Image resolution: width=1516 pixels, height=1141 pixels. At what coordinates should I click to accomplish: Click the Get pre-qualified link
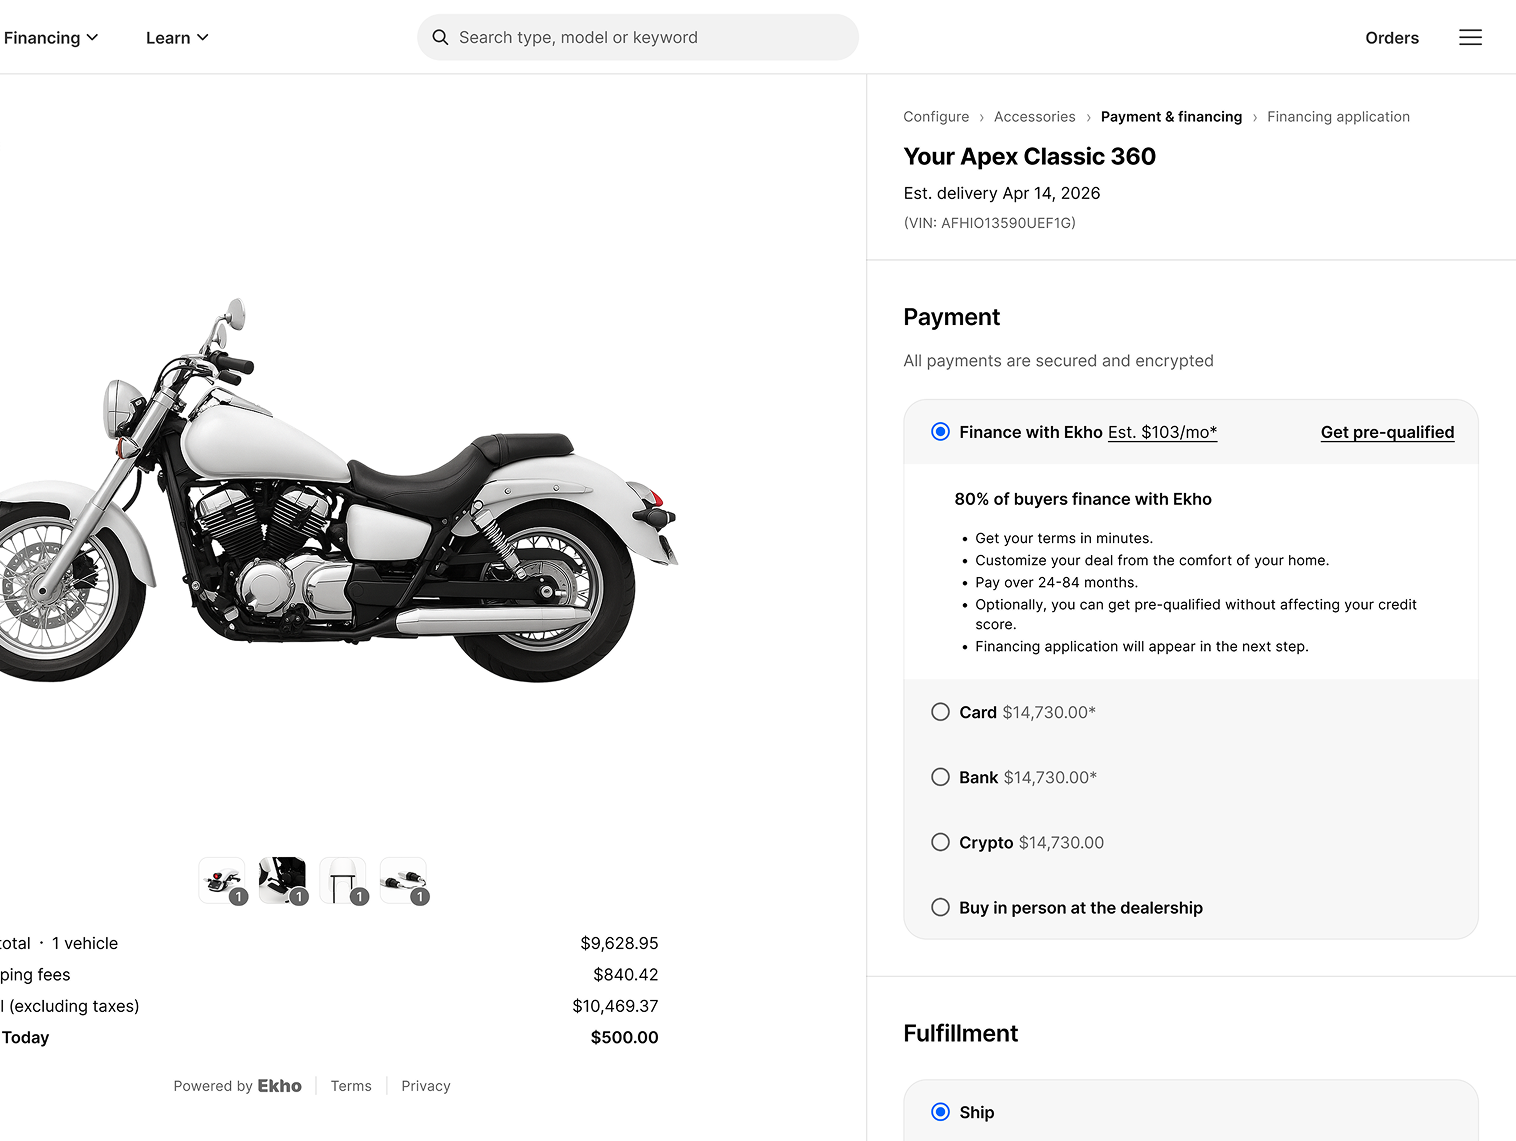pyautogui.click(x=1387, y=432)
